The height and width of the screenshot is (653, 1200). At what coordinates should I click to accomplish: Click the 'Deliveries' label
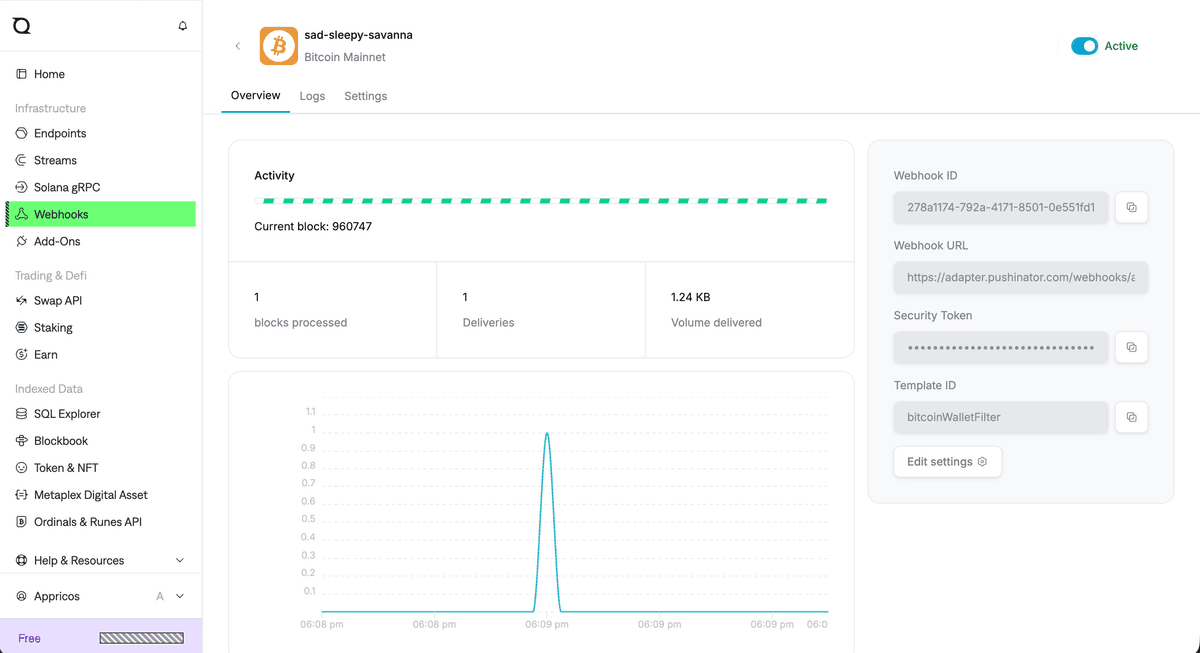point(489,323)
